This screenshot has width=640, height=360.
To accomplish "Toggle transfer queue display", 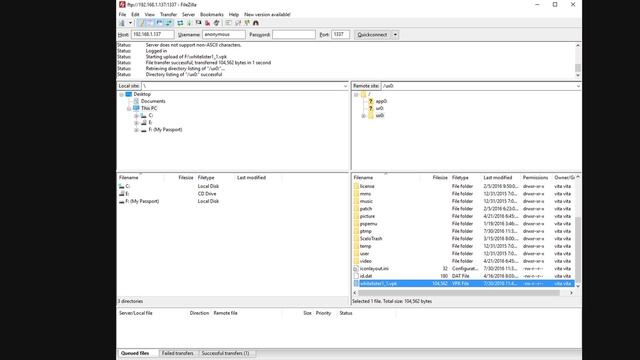I will tap(169, 23).
